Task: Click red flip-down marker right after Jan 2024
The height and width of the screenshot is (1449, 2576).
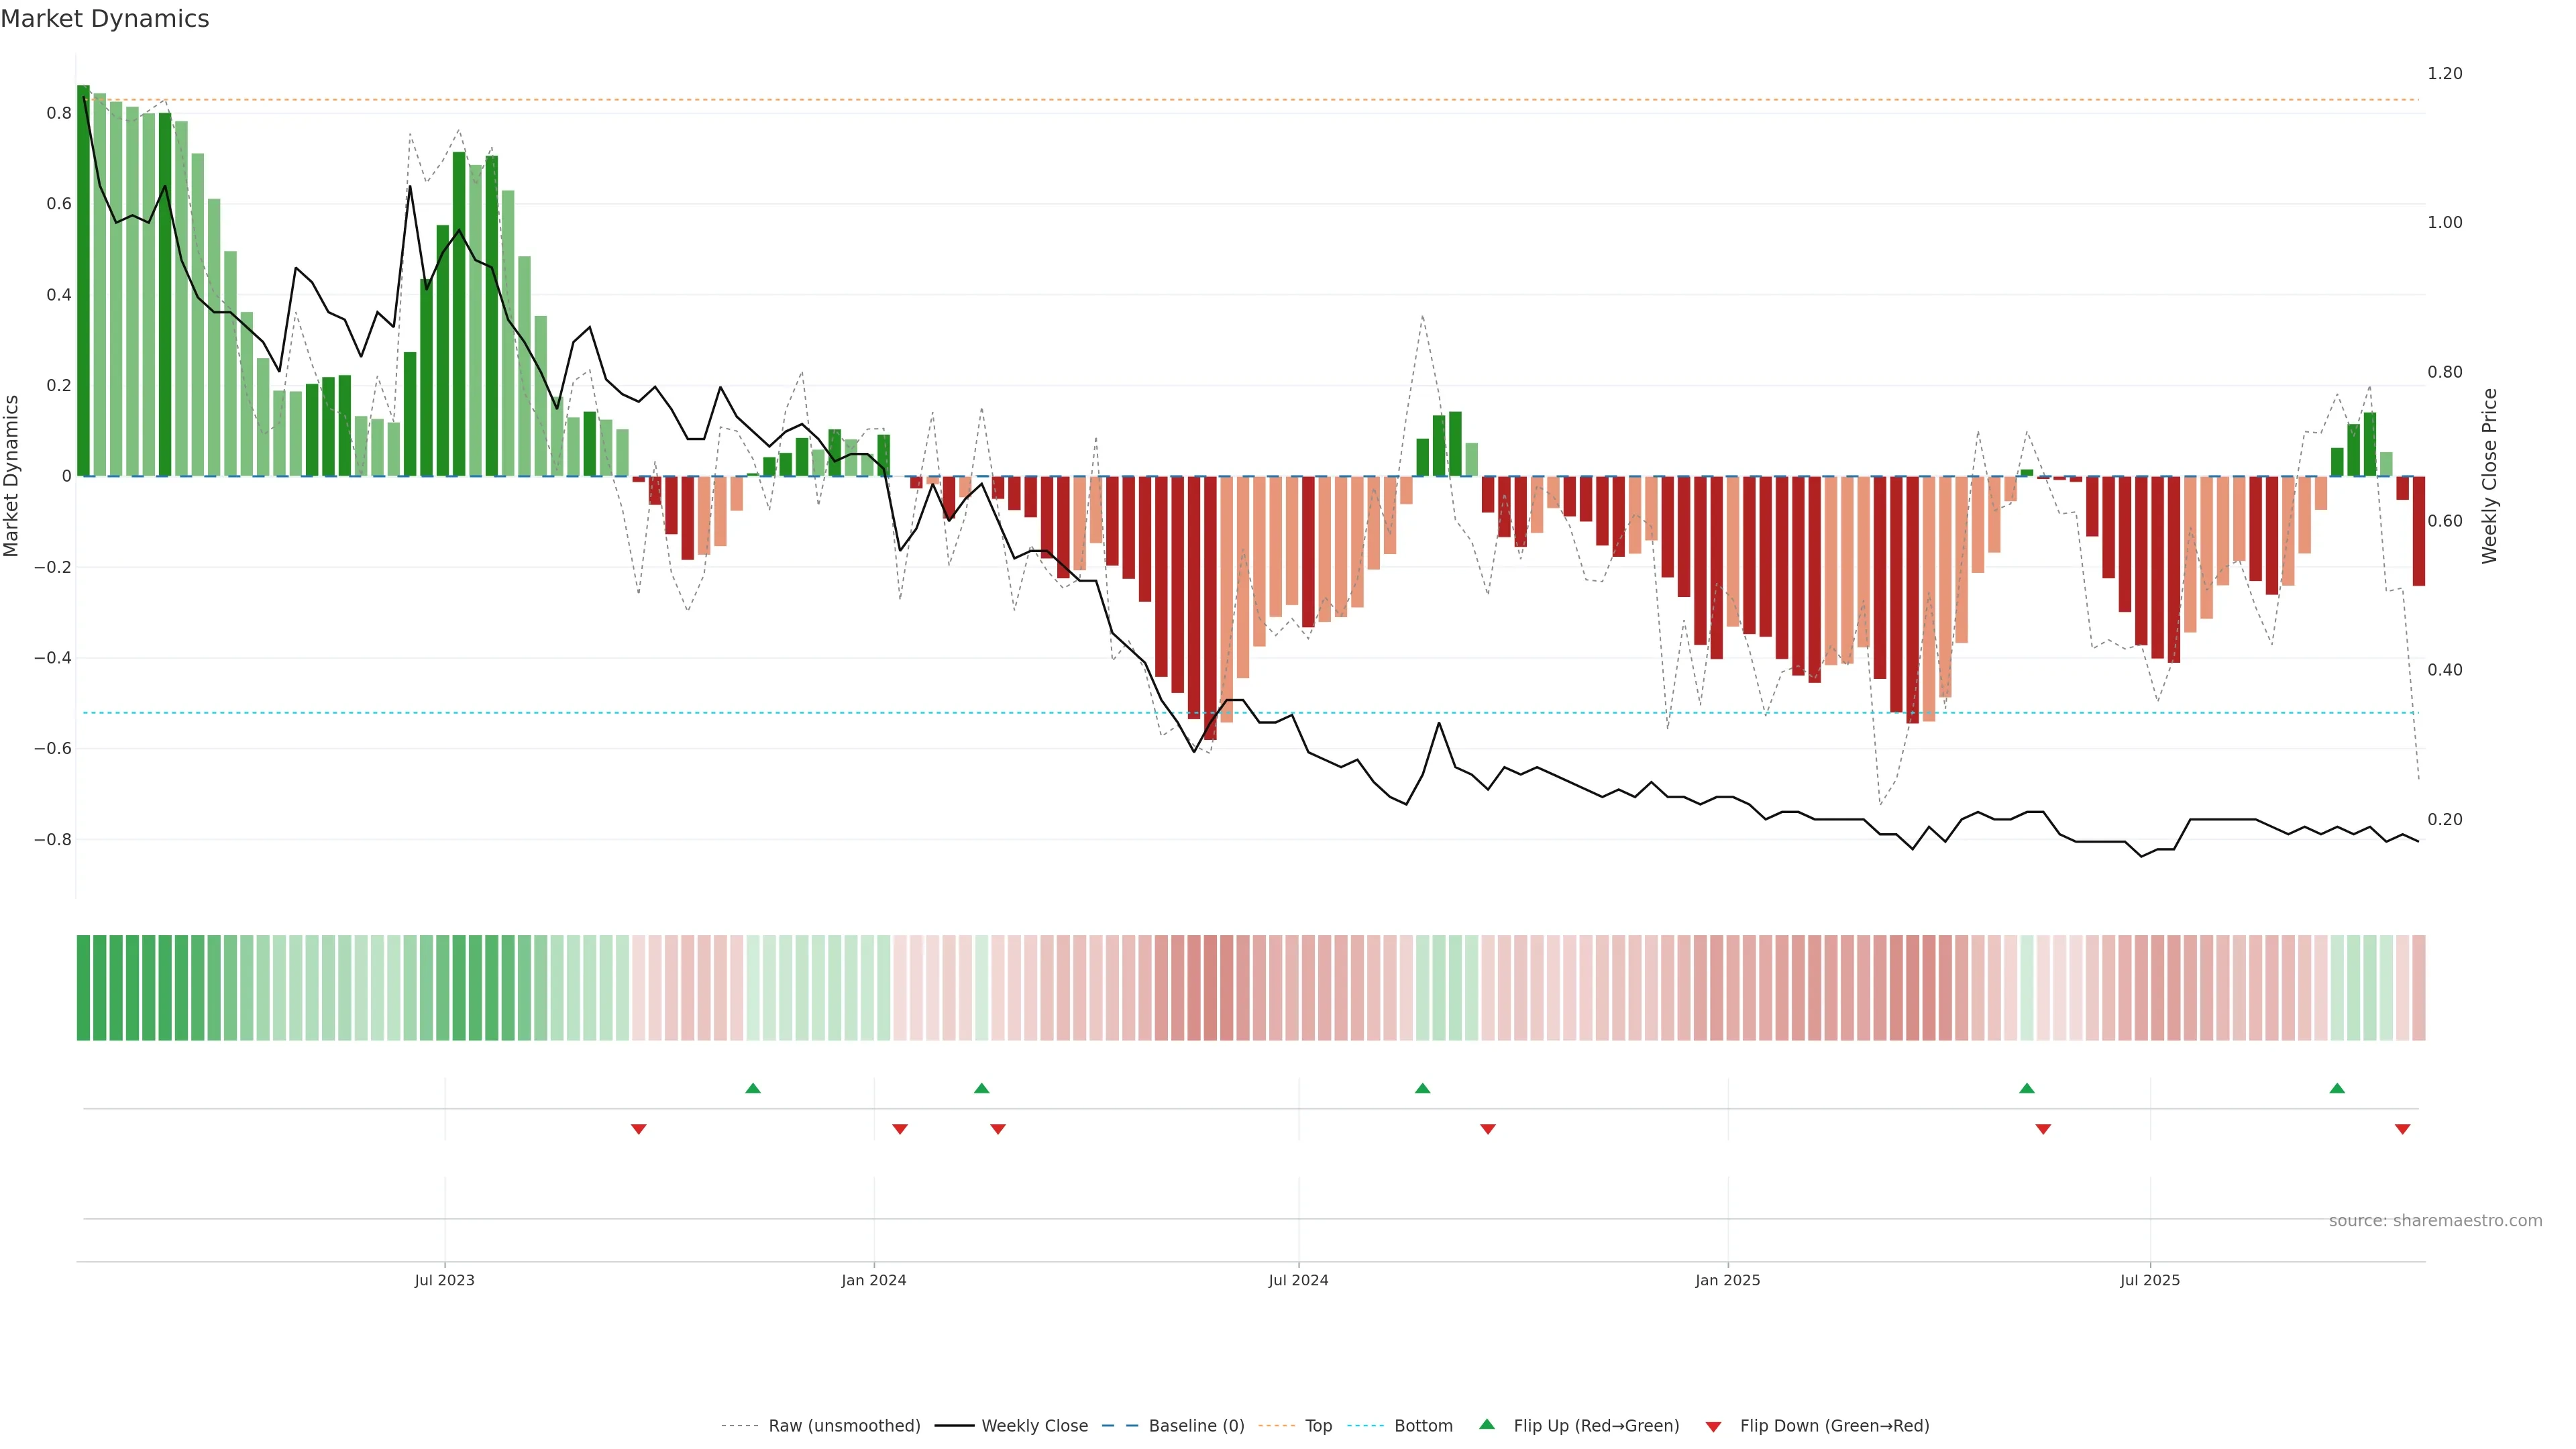Action: [x=900, y=1129]
